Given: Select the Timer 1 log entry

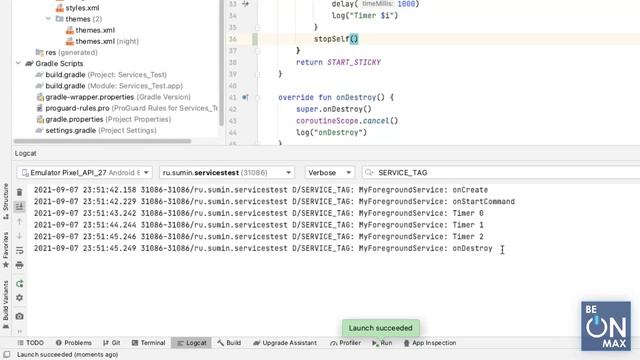Looking at the screenshot, I should pos(259,225).
